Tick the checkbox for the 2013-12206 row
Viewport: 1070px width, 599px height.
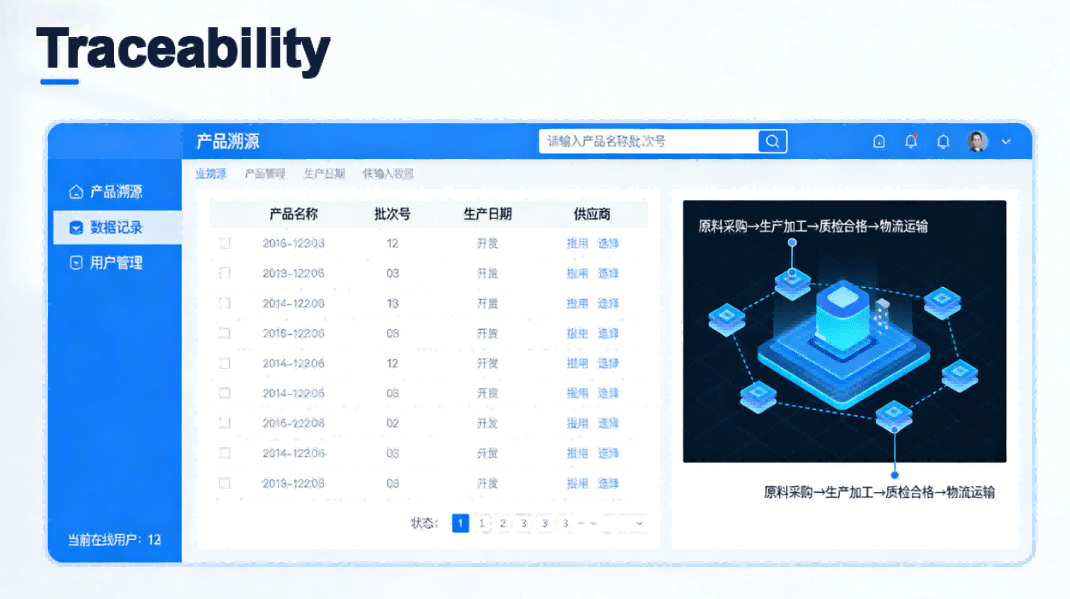227,272
